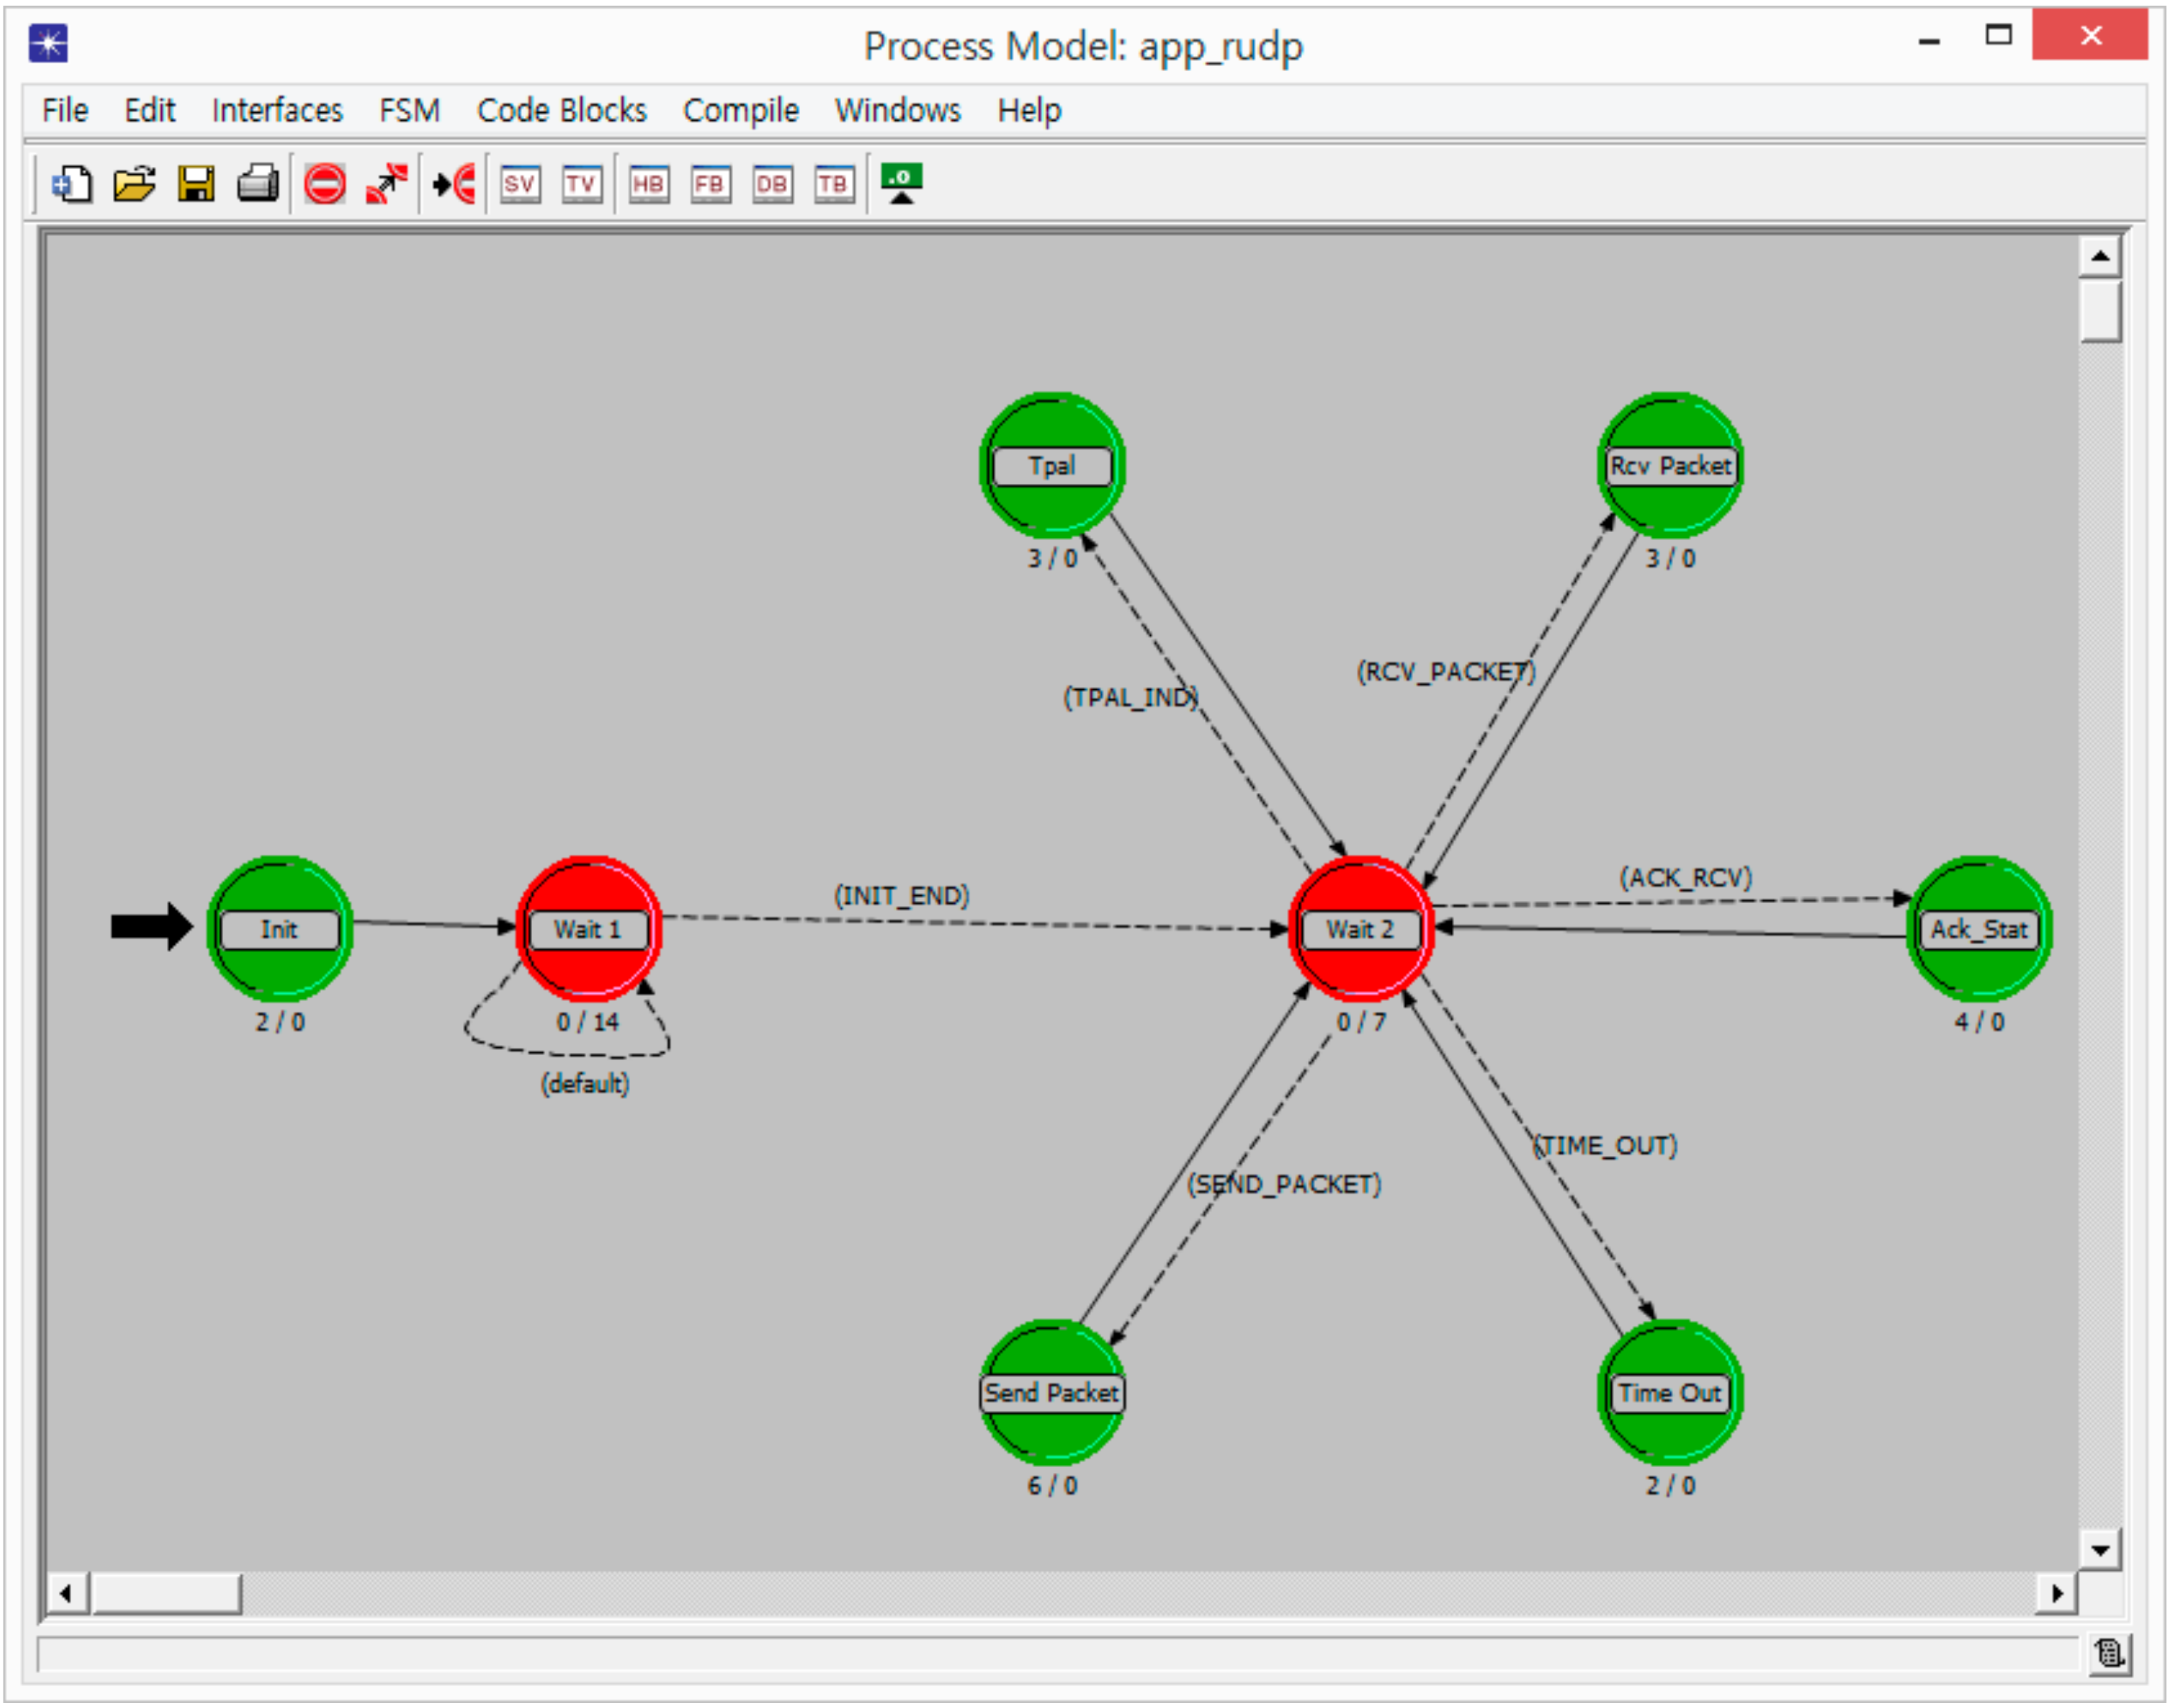
Task: Select the Wait 2 state node
Action: point(1361,930)
